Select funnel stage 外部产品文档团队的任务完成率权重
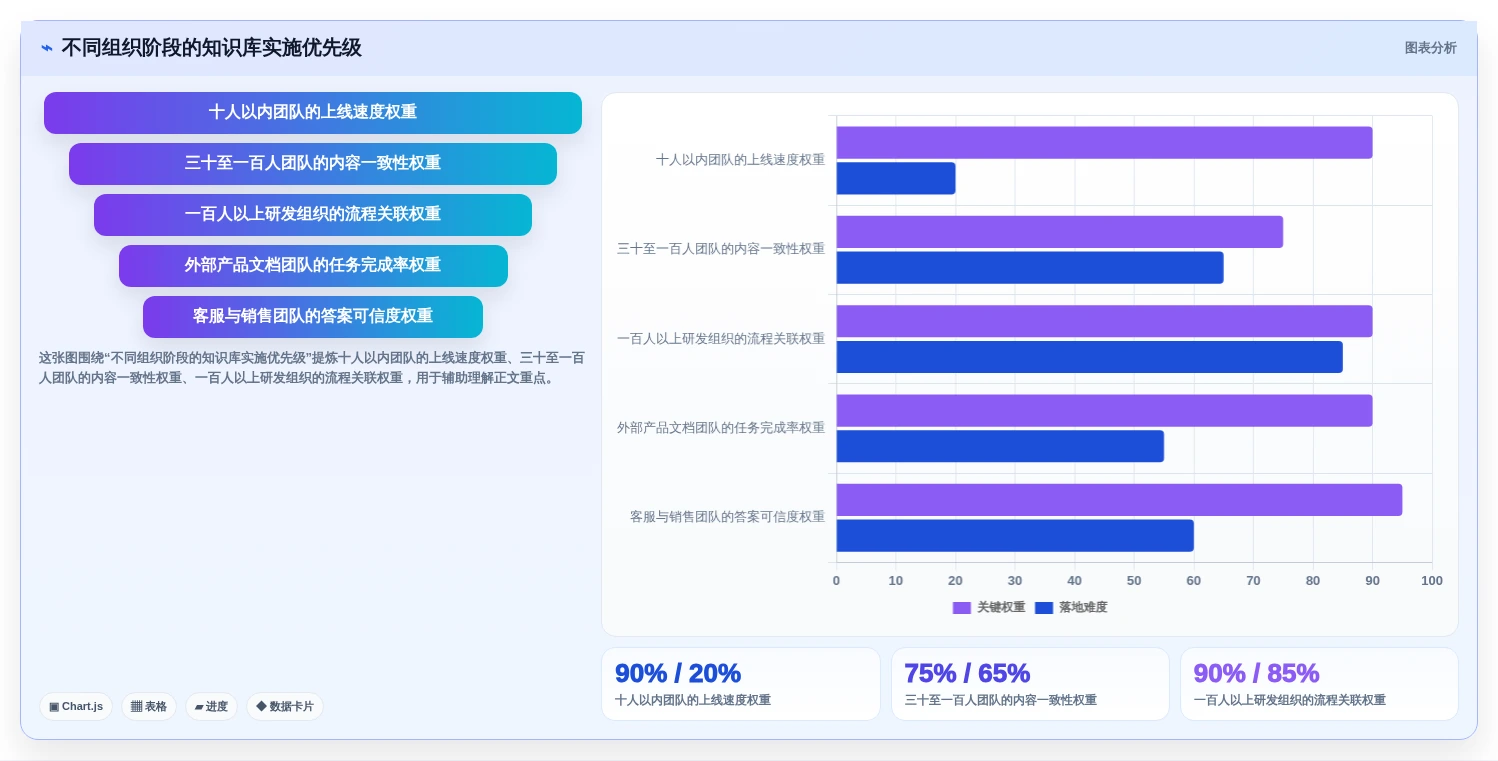 click(x=313, y=266)
